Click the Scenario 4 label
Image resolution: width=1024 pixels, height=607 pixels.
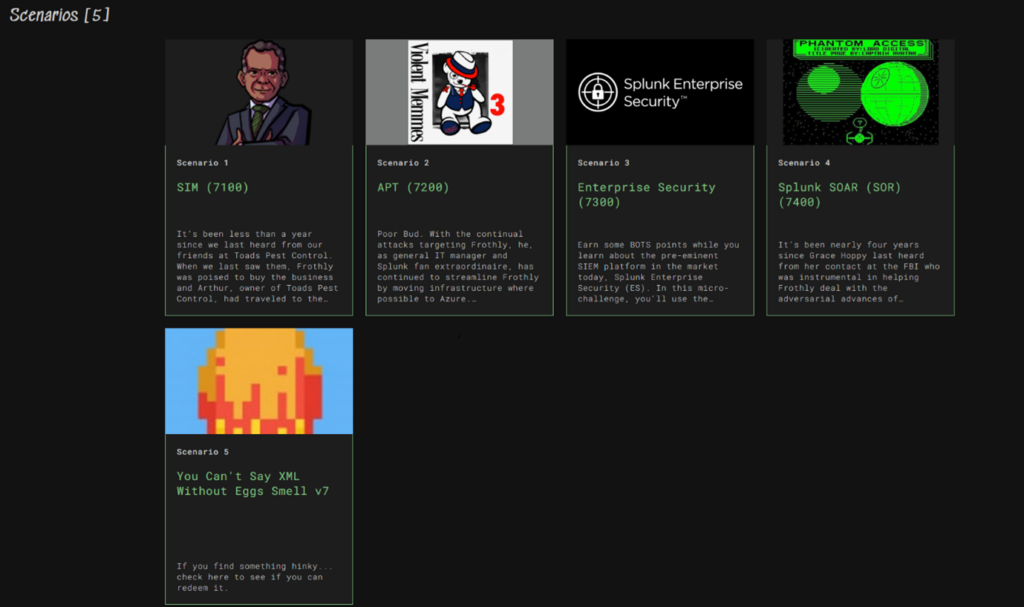tap(804, 163)
